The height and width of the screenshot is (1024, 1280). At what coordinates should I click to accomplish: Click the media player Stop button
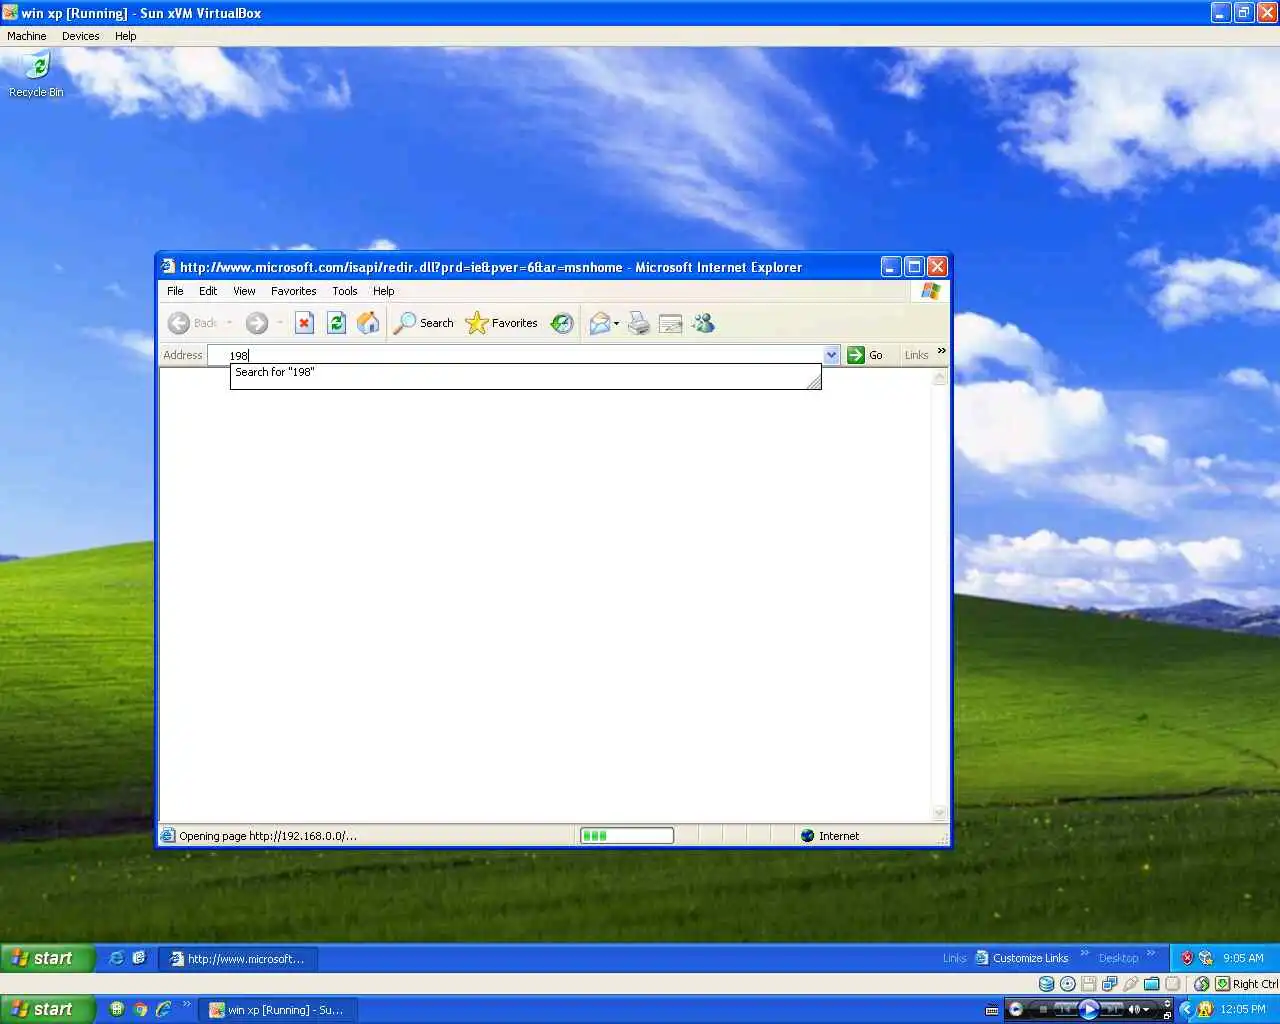coord(1043,1009)
